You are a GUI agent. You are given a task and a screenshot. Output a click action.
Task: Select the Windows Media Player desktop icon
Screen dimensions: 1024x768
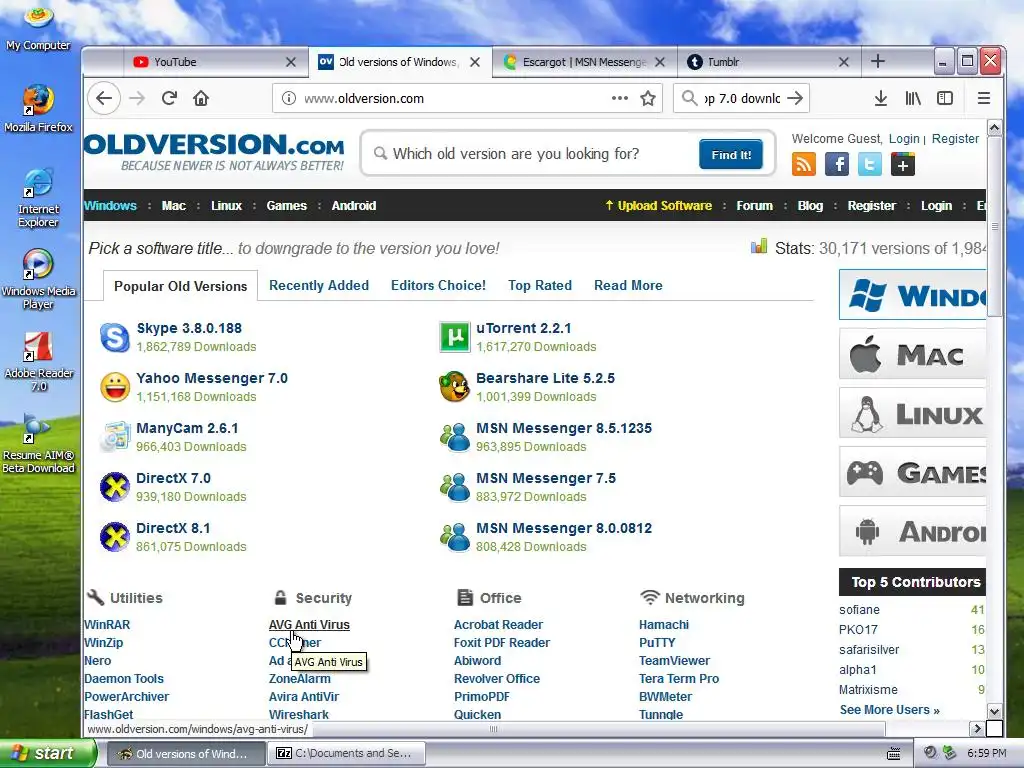click(x=39, y=279)
